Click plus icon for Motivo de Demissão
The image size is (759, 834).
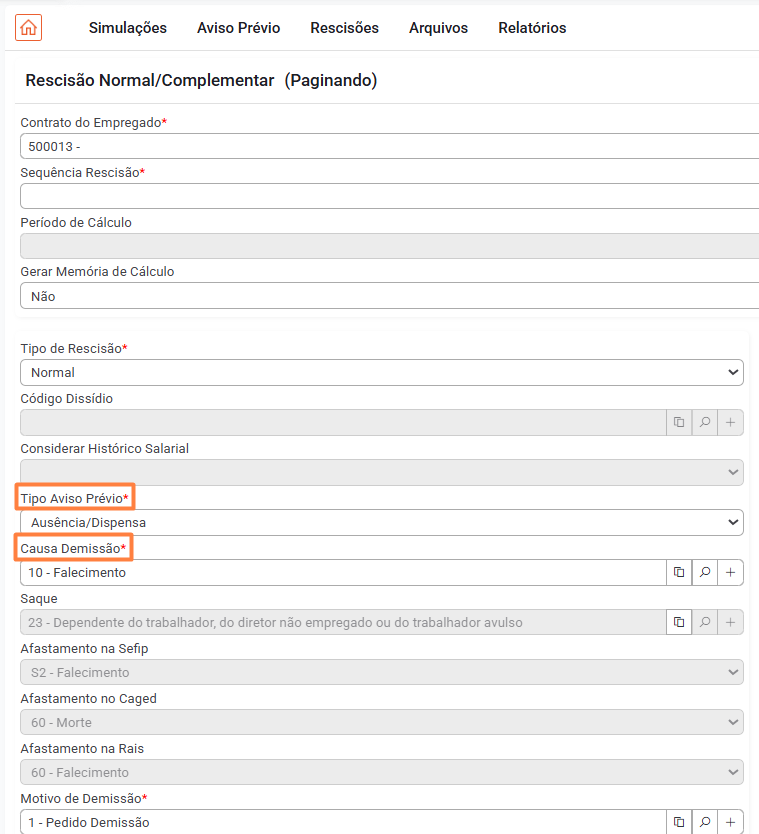click(x=730, y=822)
